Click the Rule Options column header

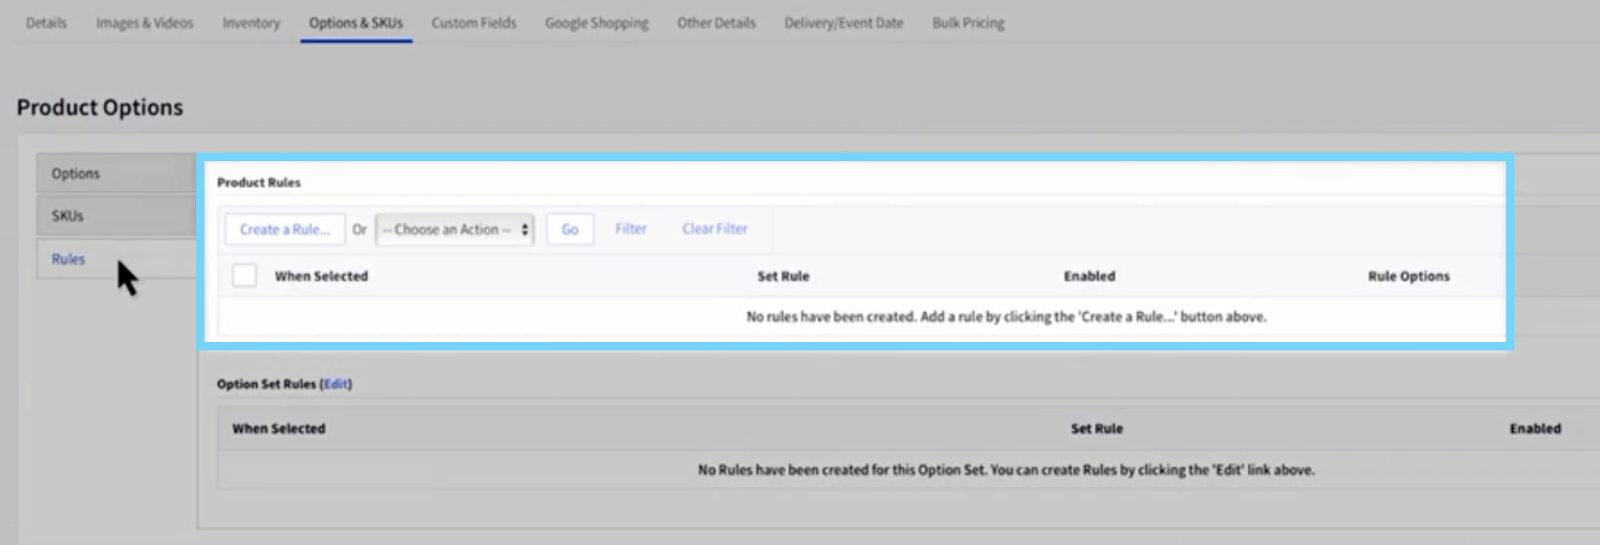(1408, 276)
